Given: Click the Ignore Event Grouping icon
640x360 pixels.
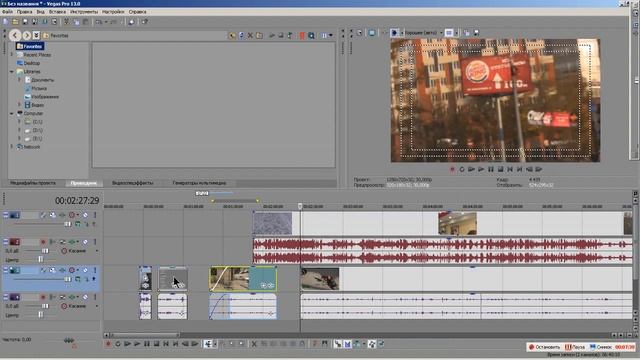Looking at the screenshot, I should tap(382, 344).
